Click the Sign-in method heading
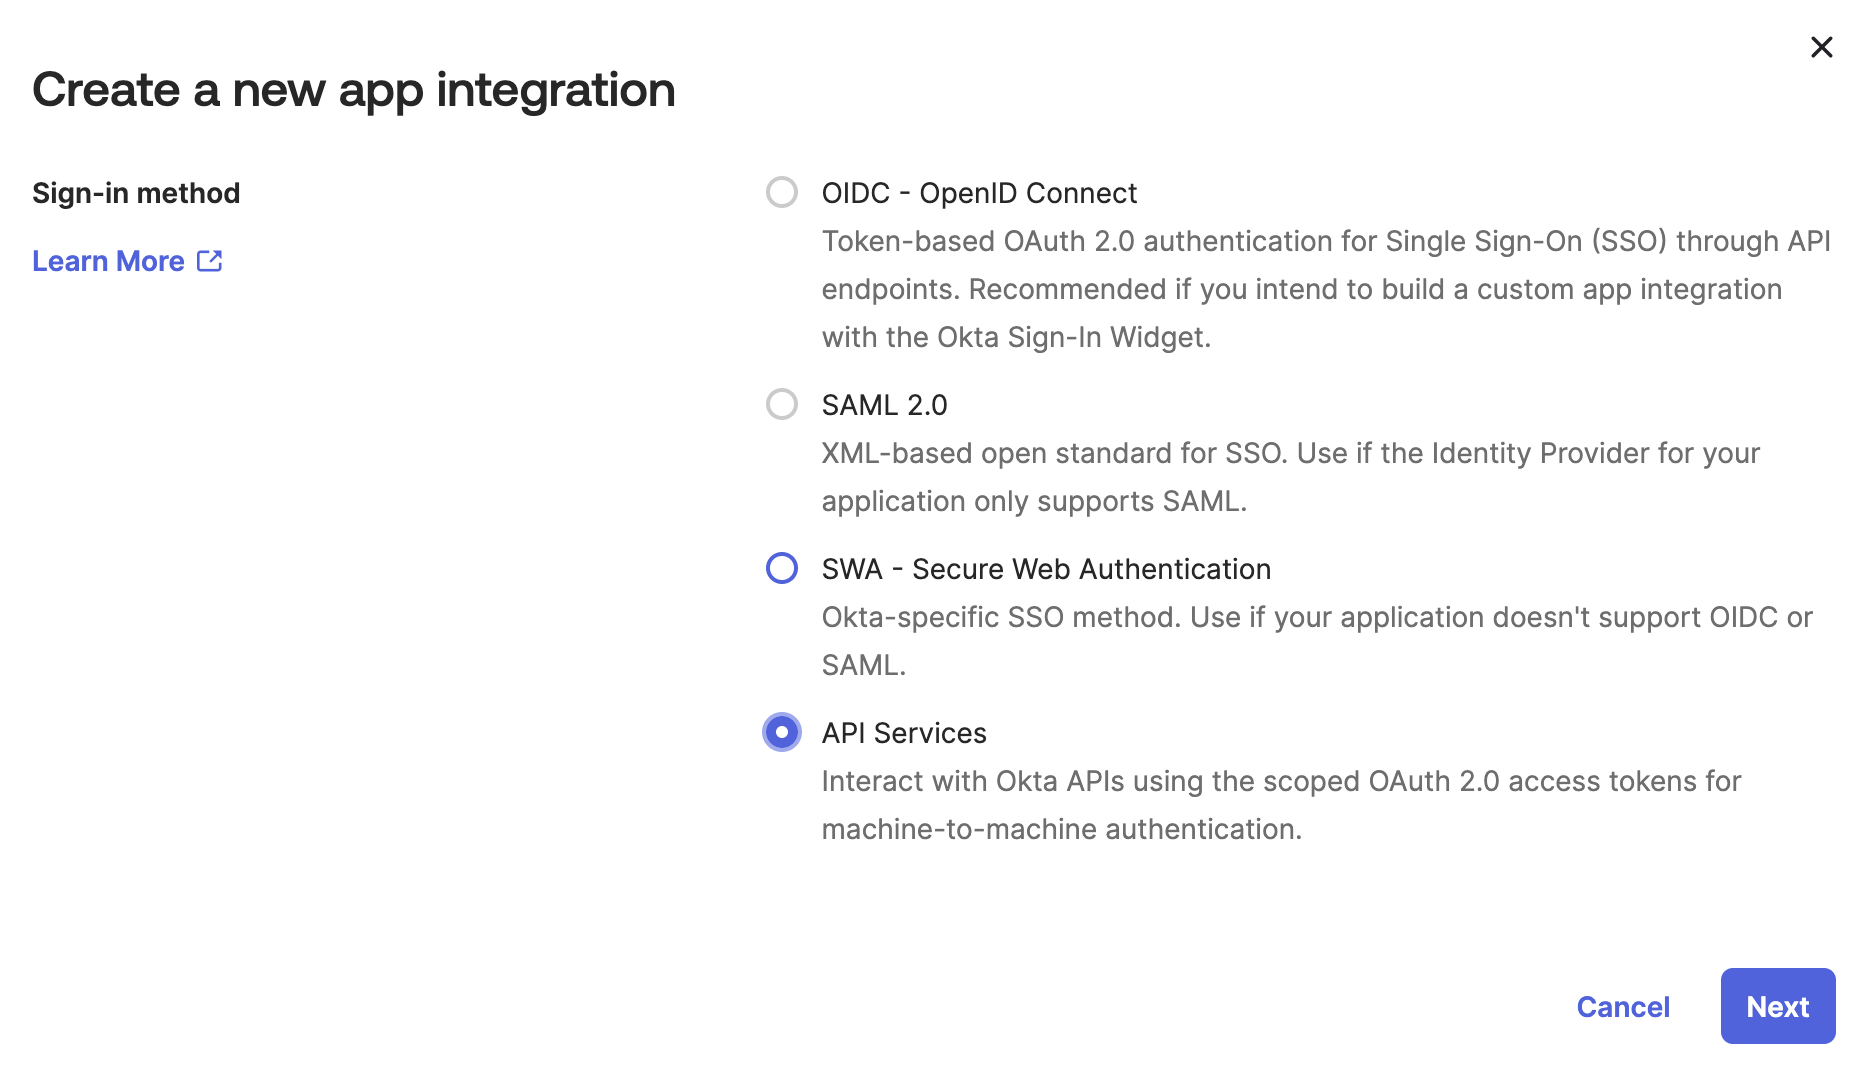Image resolution: width=1870 pixels, height=1084 pixels. [x=136, y=193]
